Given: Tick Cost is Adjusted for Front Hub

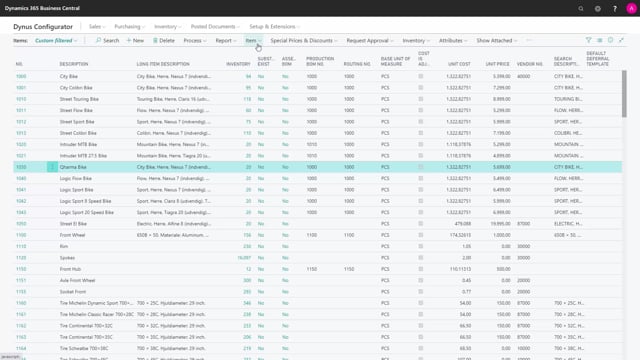Looking at the screenshot, I should click(x=421, y=269).
